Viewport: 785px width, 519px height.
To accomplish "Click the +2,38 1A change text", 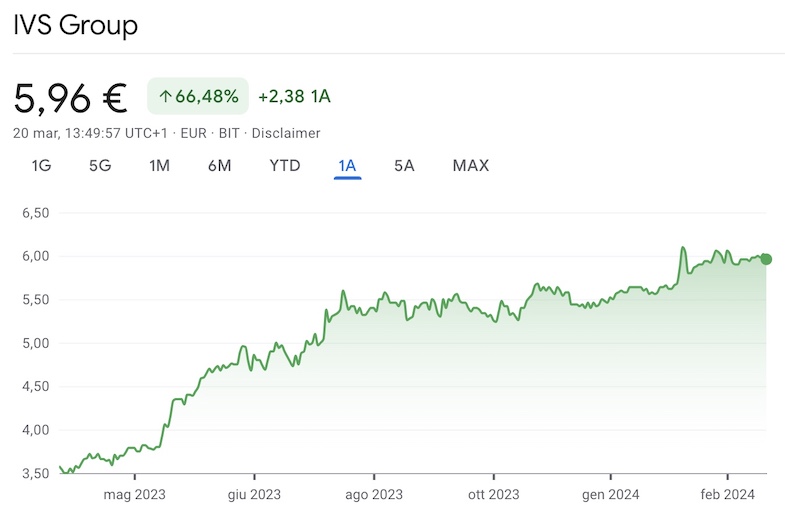I will tap(294, 96).
